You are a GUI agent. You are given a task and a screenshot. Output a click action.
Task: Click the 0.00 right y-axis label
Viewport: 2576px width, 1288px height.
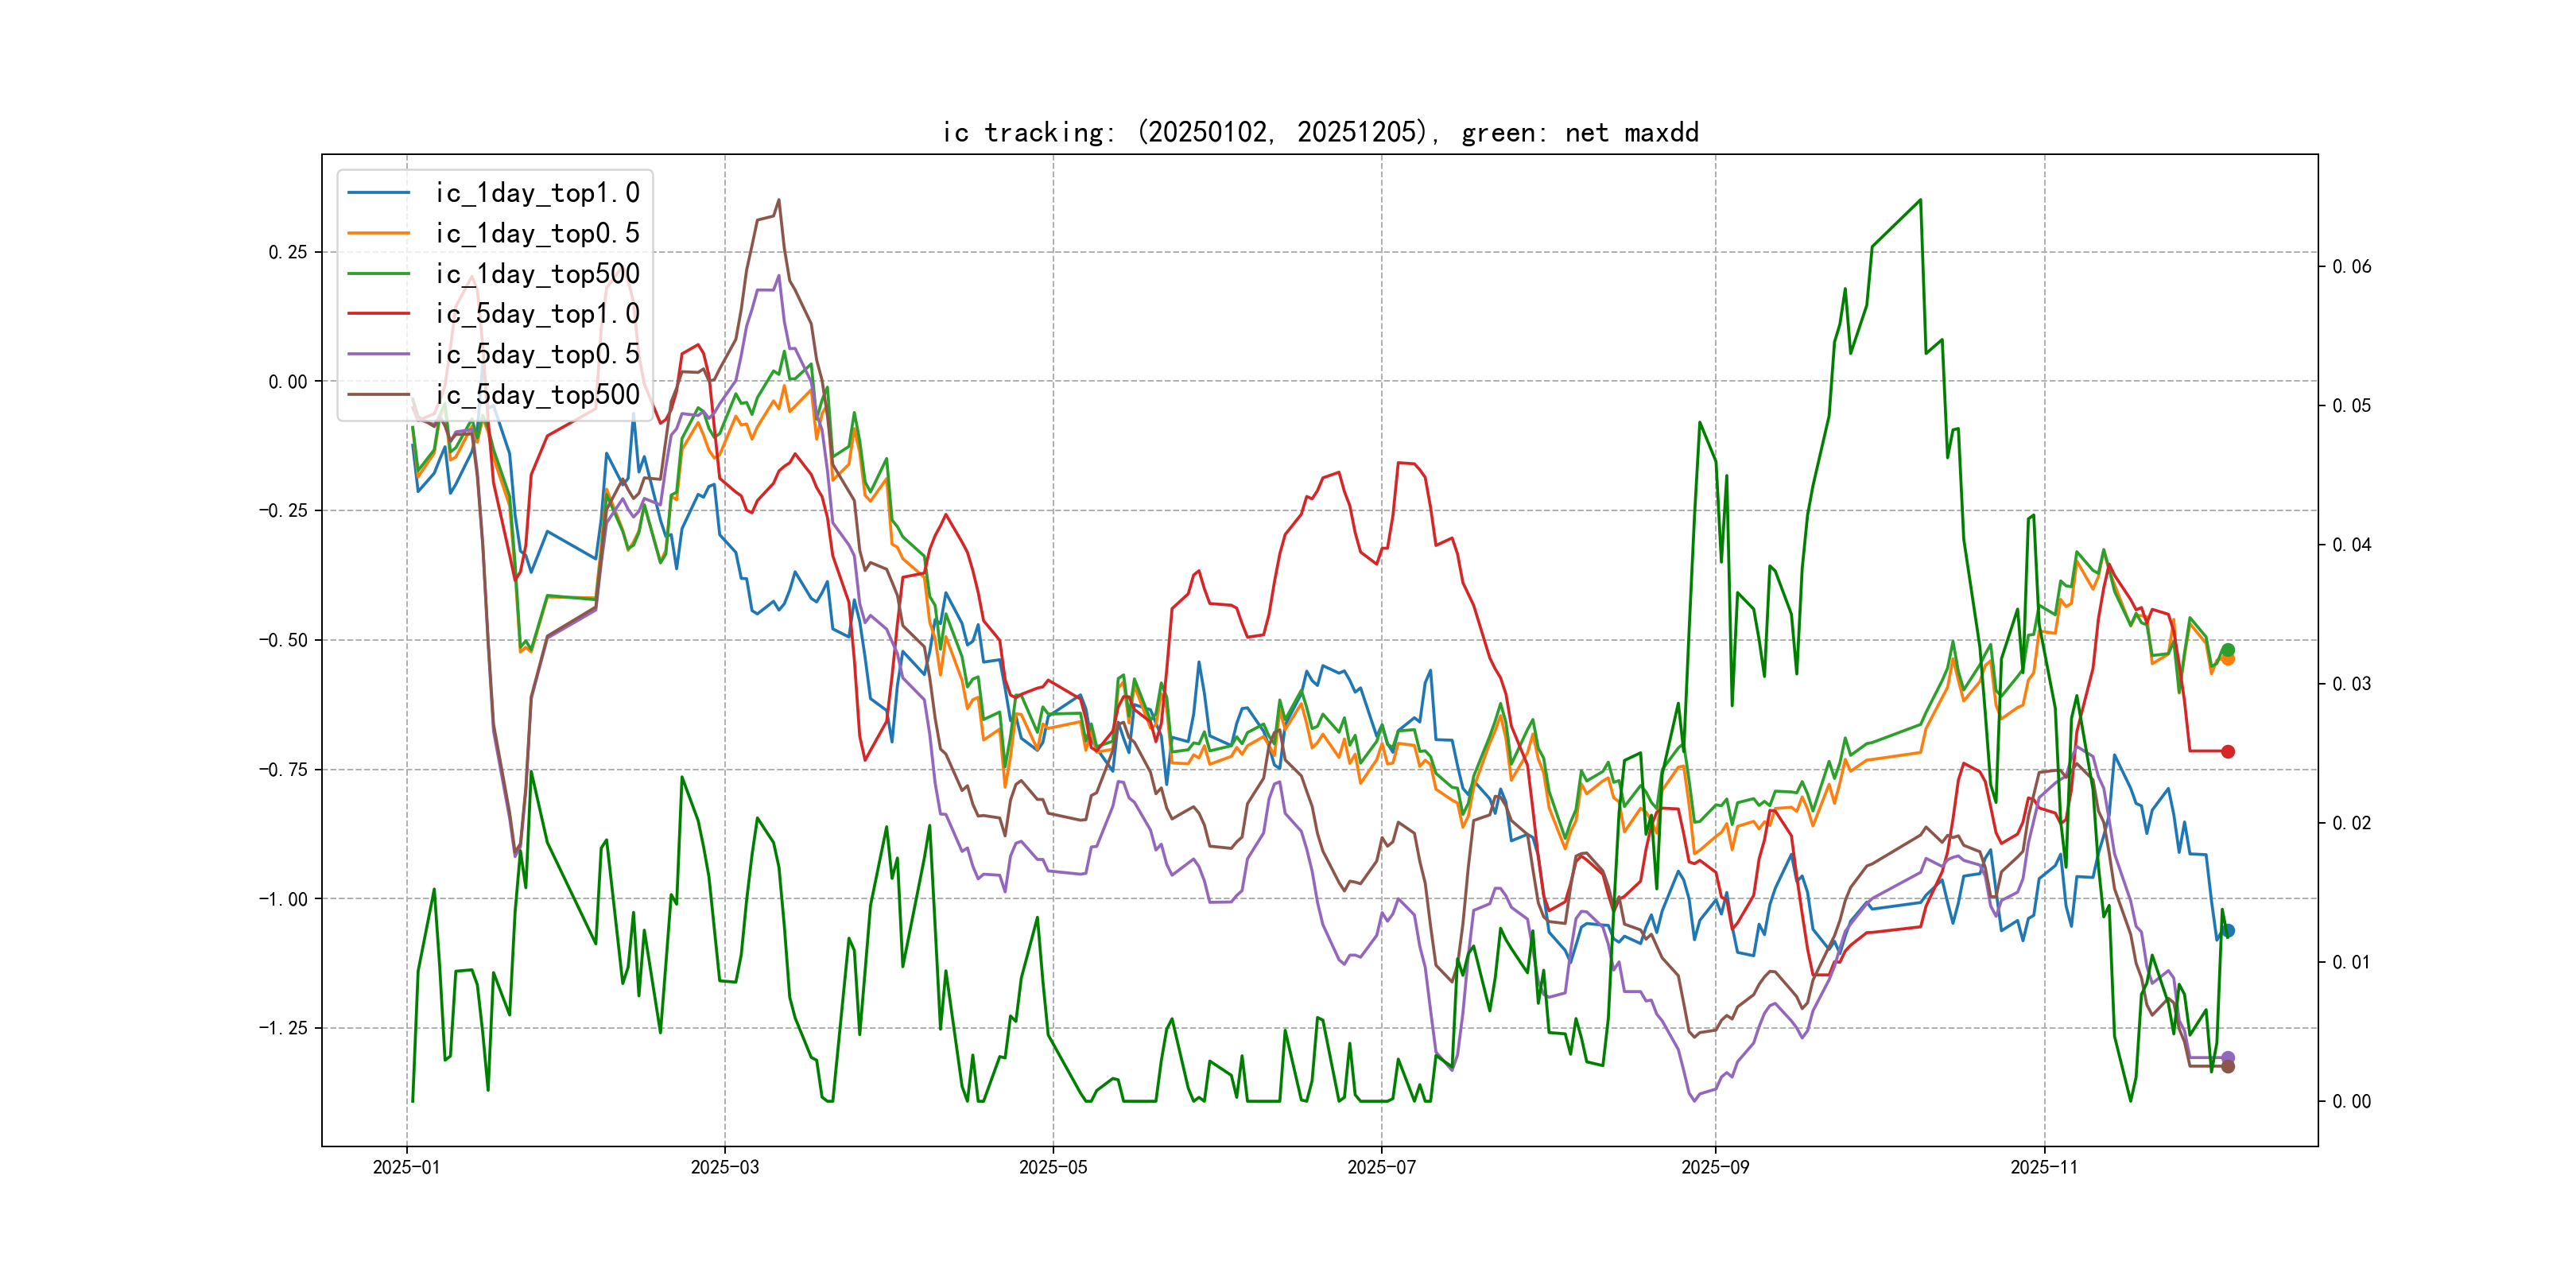(x=2351, y=1102)
